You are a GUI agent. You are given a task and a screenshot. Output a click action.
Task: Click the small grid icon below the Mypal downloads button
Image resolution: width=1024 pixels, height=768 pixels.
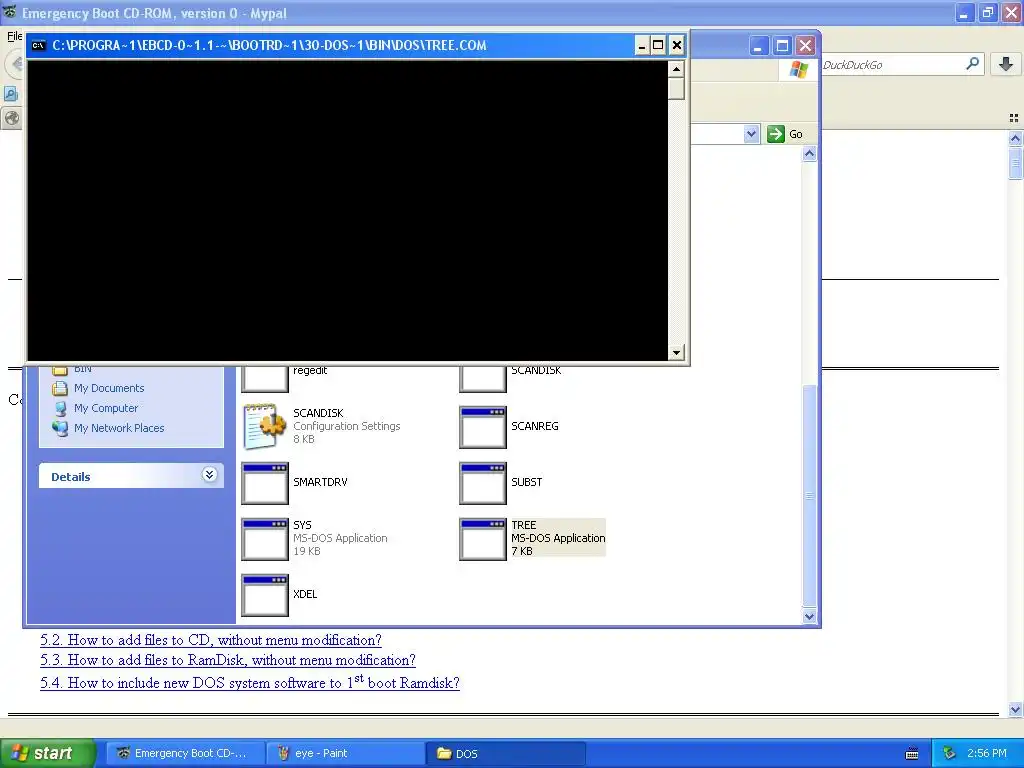click(x=1014, y=118)
